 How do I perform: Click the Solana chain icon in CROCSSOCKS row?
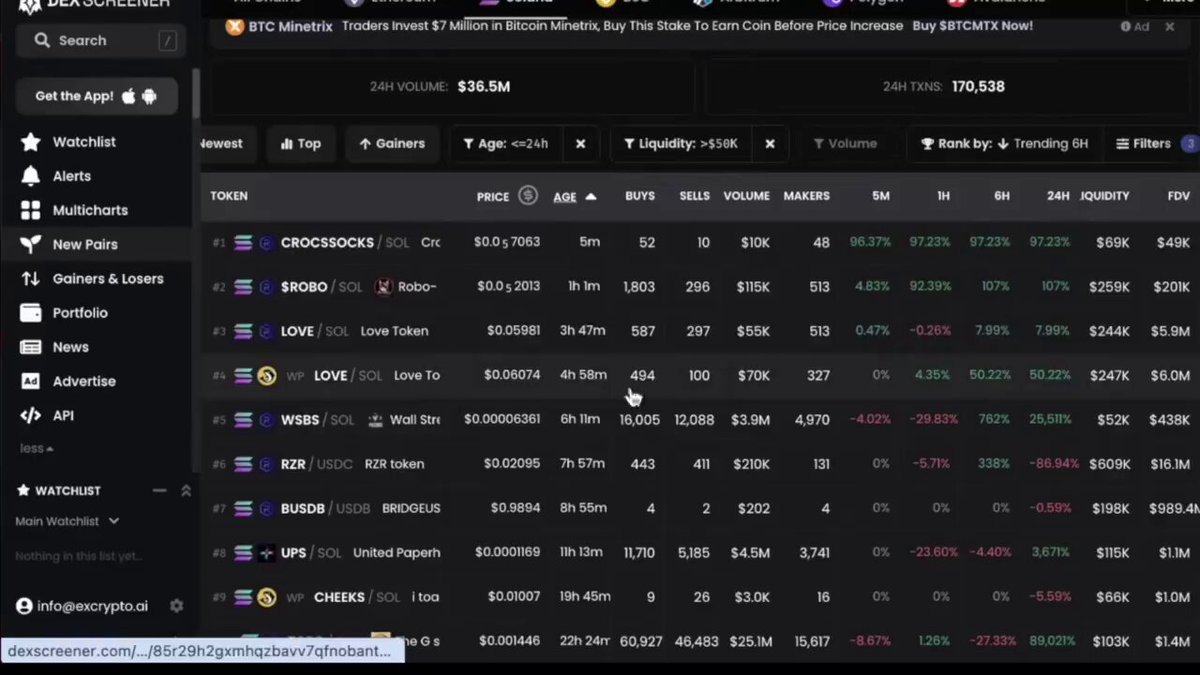[243, 243]
